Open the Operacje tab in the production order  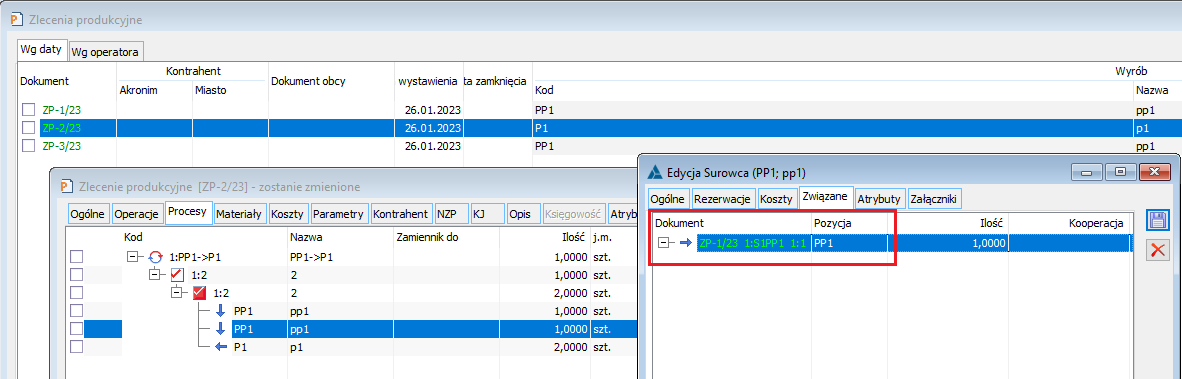(137, 214)
